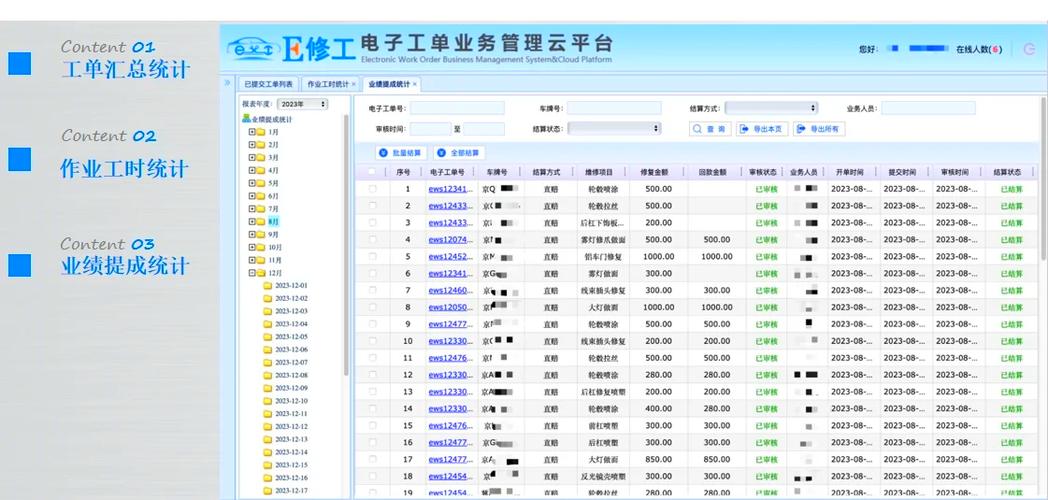Click the 查询 search button

(710, 129)
